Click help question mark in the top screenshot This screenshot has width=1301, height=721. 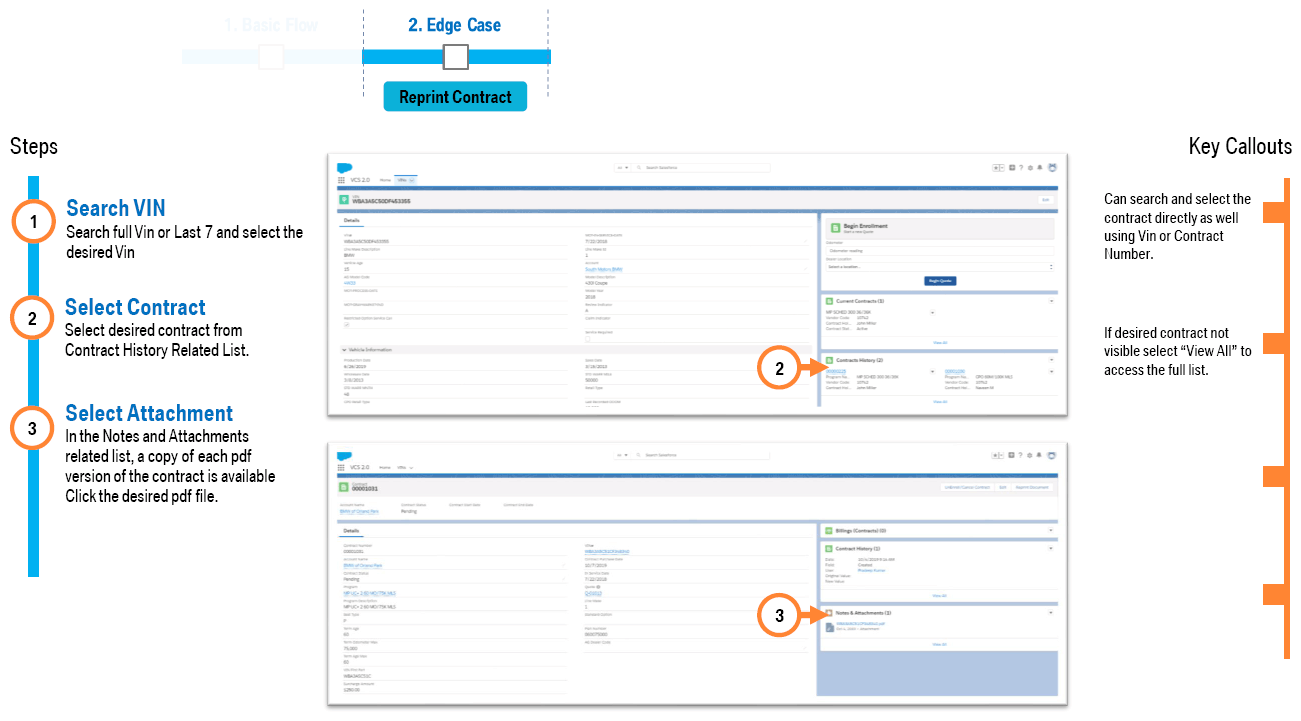[1021, 168]
